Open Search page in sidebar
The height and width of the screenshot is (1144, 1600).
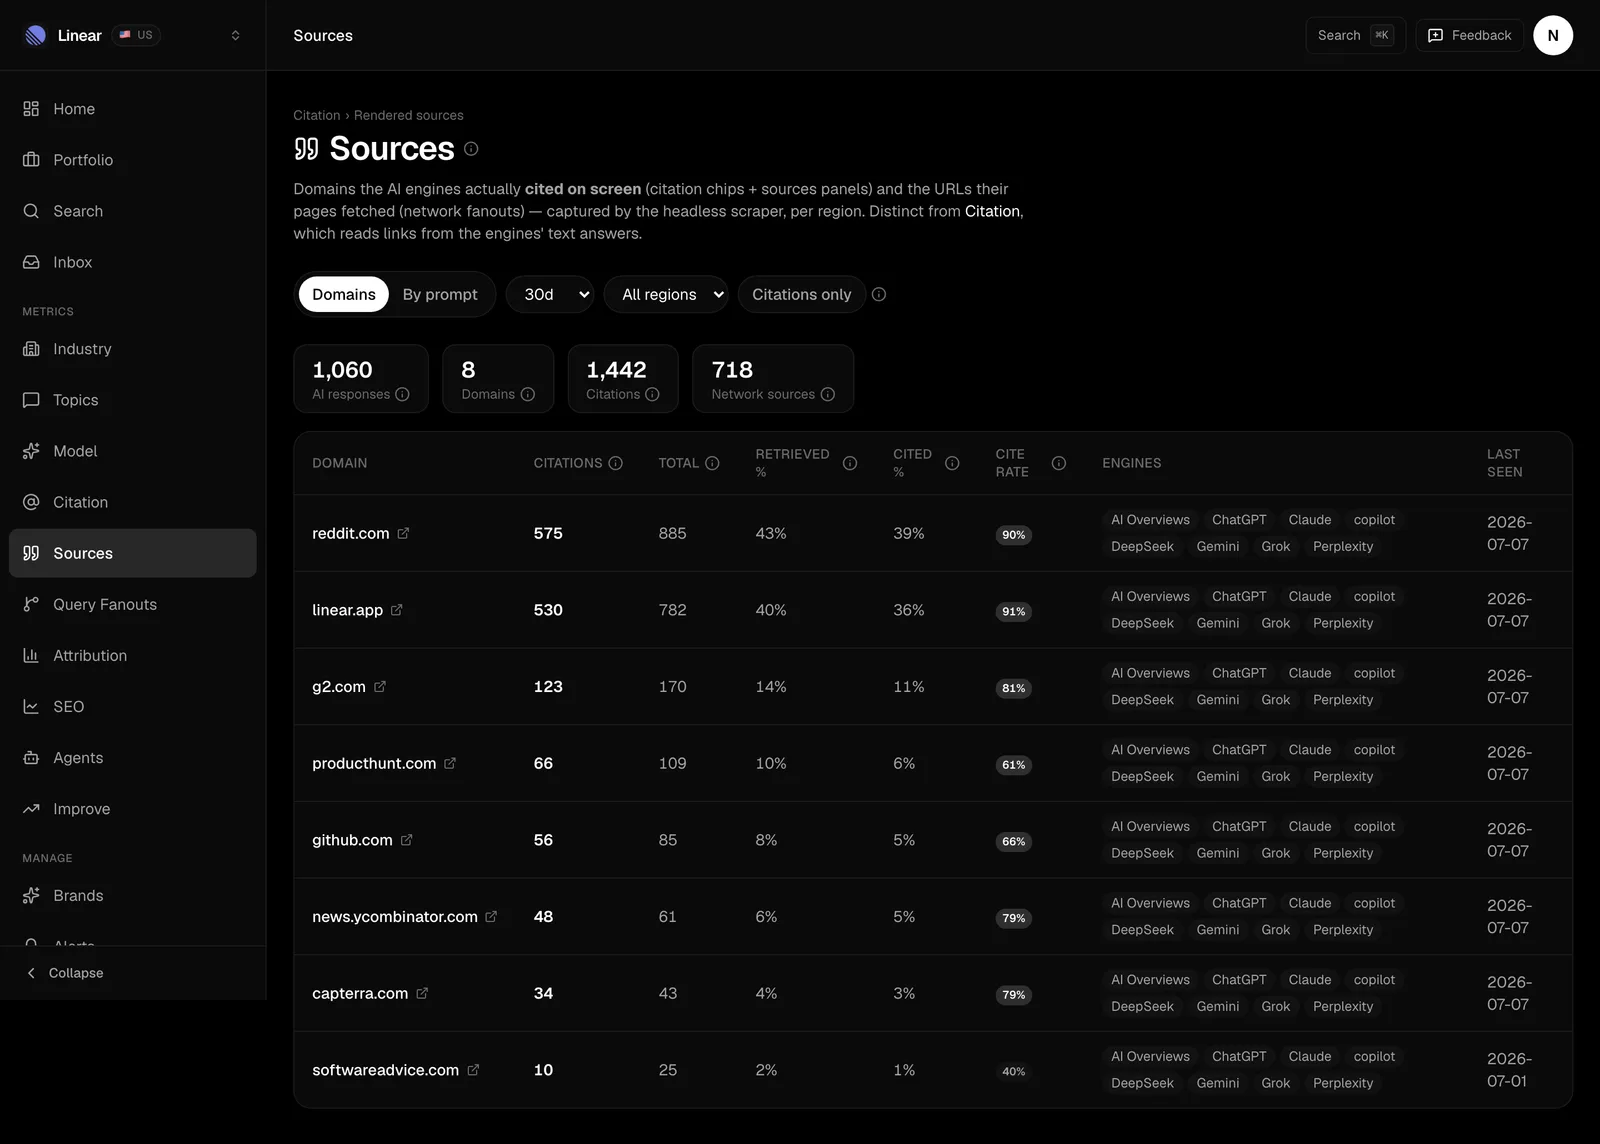click(x=133, y=211)
